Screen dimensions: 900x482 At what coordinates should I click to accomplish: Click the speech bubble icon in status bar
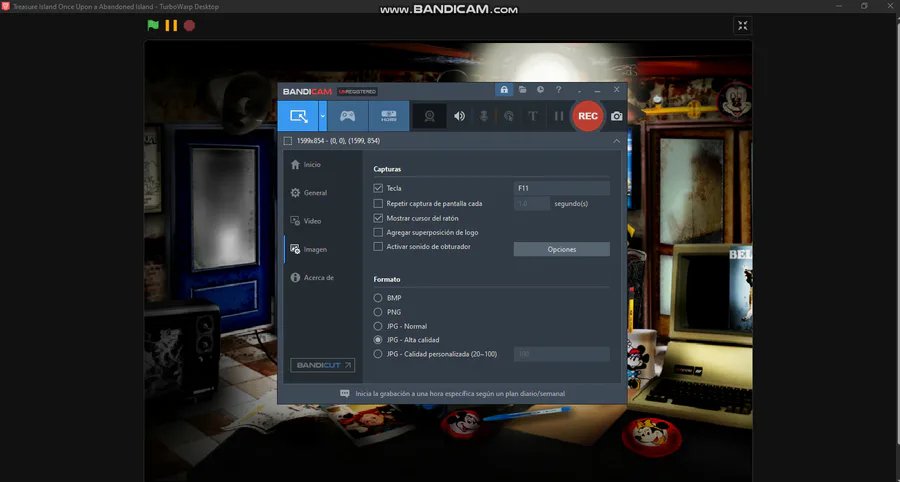344,394
